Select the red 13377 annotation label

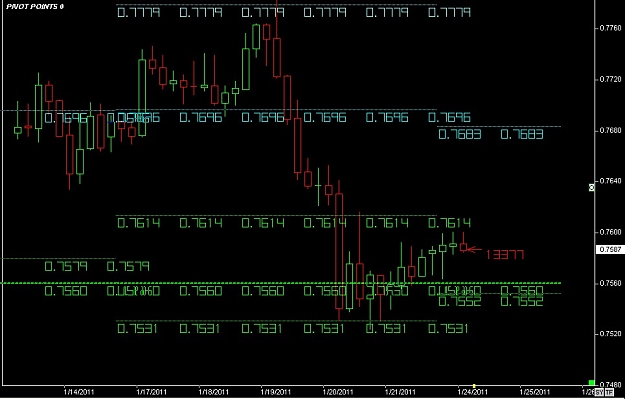click(x=505, y=255)
